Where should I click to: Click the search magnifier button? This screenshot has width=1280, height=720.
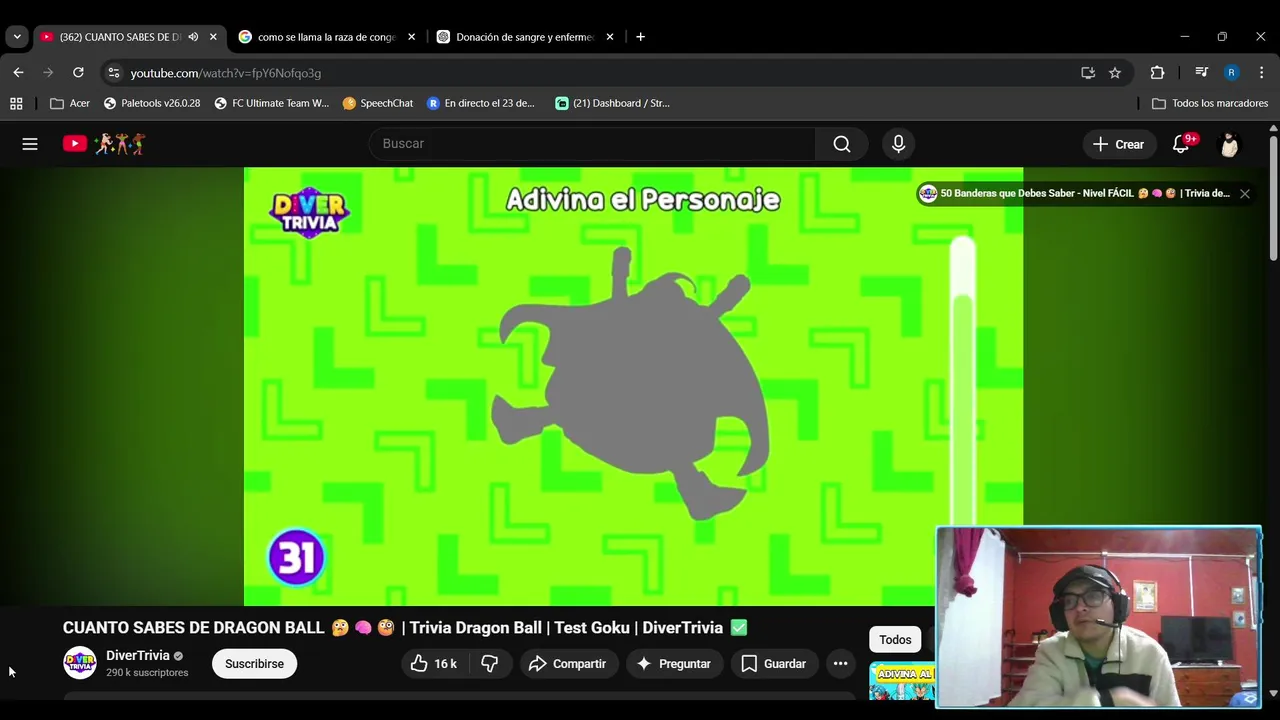pyautogui.click(x=842, y=144)
